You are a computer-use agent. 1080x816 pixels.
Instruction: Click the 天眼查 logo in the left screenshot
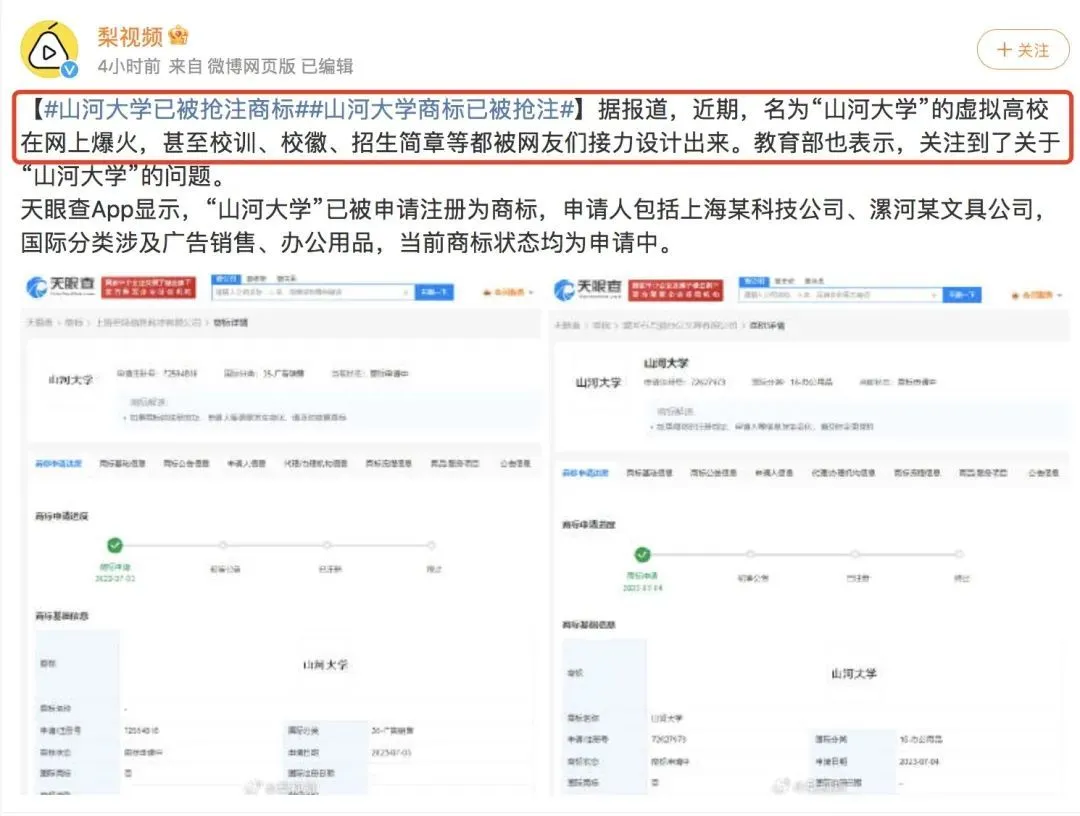[x=61, y=286]
